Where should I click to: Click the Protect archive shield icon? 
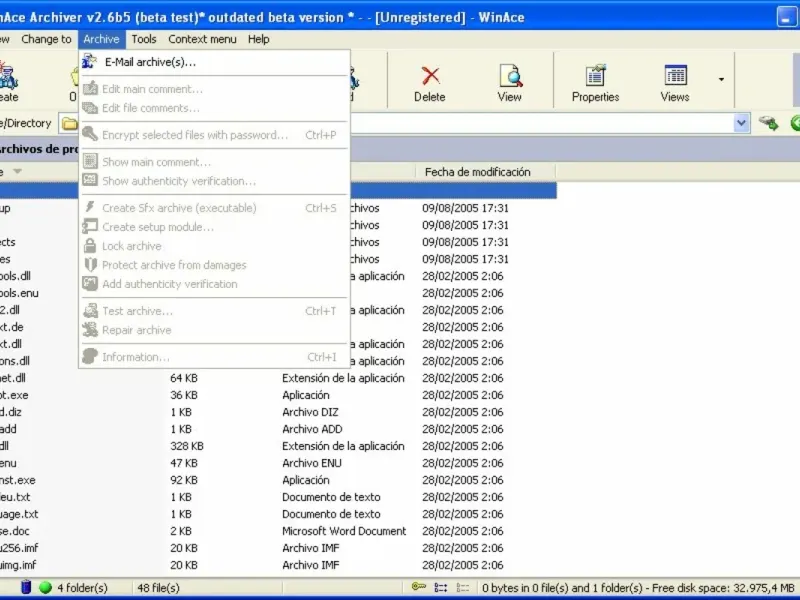[90, 265]
